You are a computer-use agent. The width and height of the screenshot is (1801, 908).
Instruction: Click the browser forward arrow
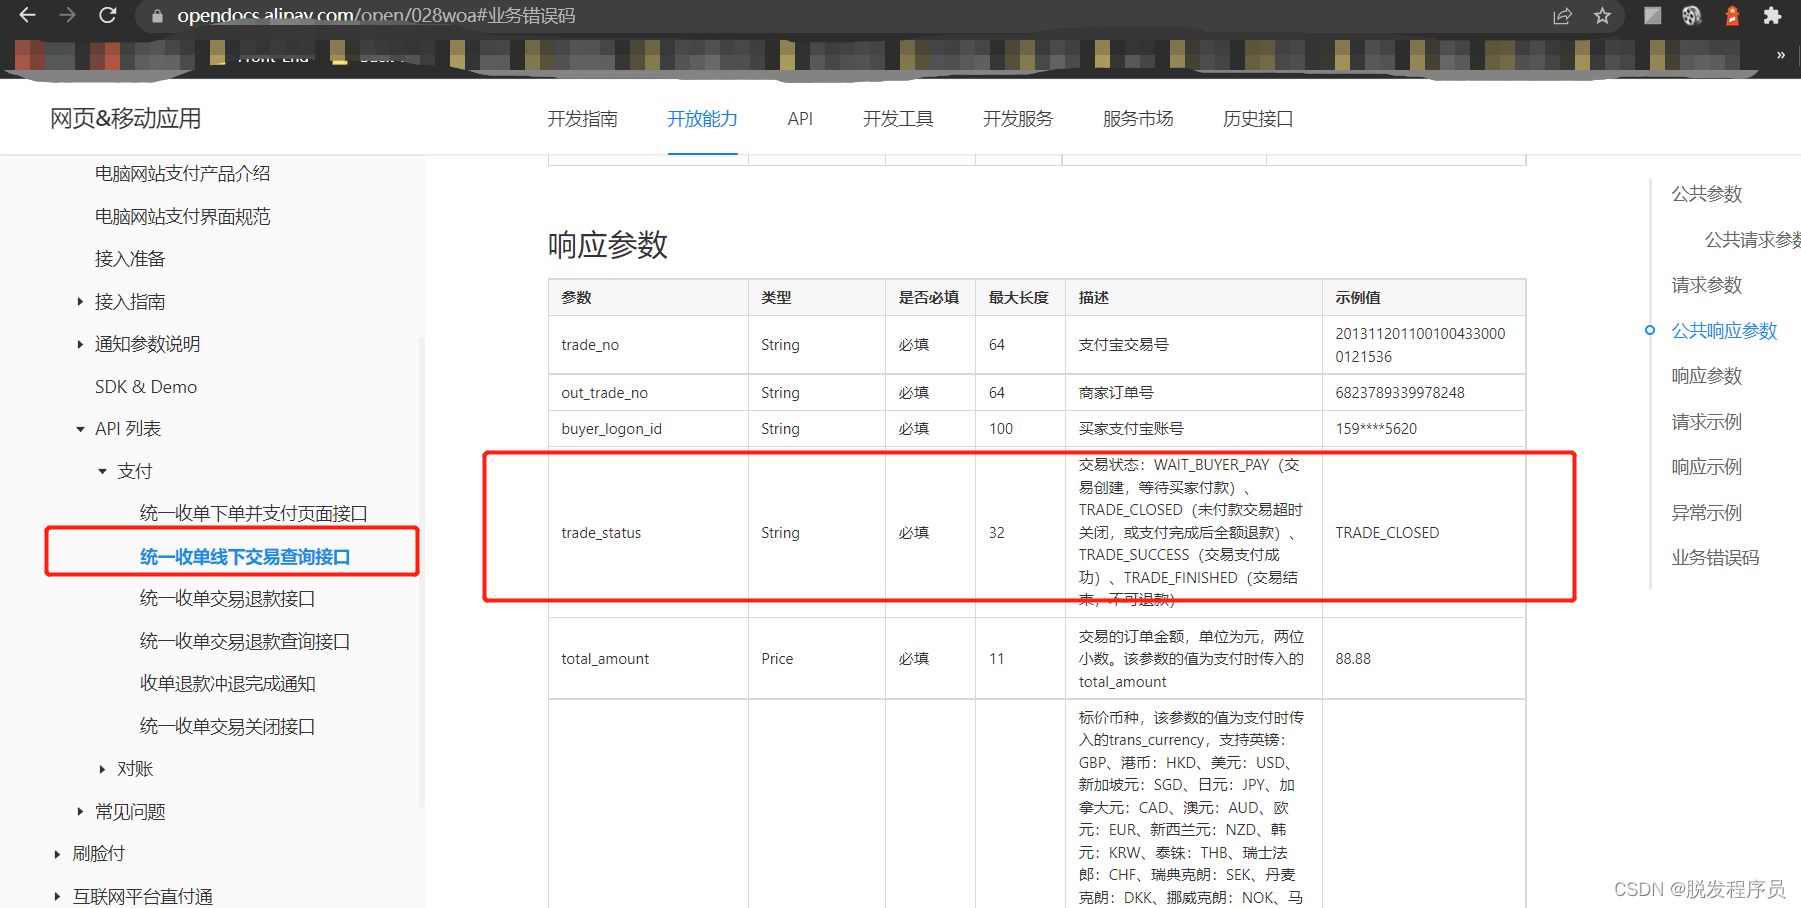67,15
